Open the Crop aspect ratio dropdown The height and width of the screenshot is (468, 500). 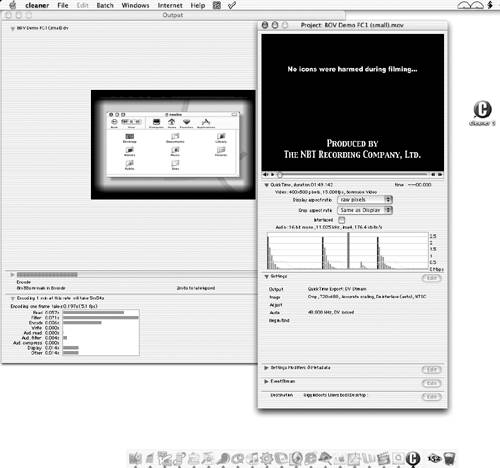click(x=365, y=210)
